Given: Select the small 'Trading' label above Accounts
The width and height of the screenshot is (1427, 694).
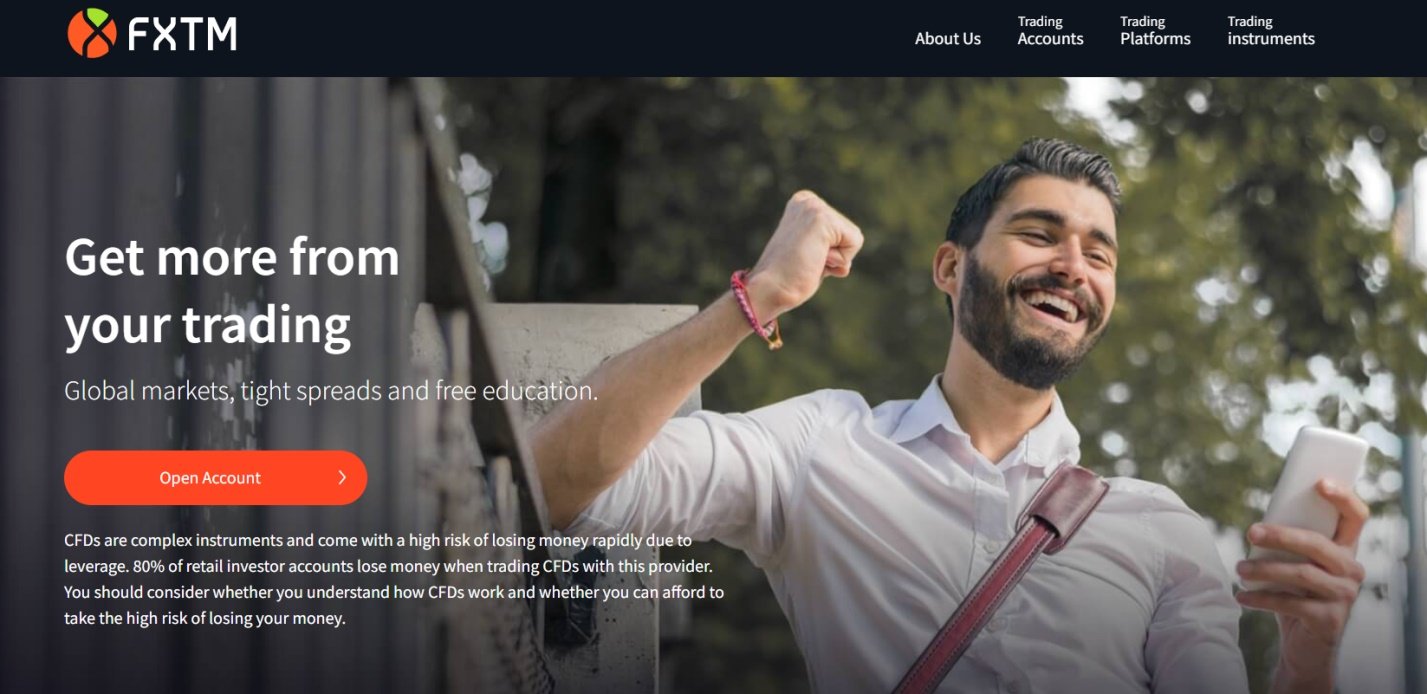Looking at the screenshot, I should point(1040,22).
